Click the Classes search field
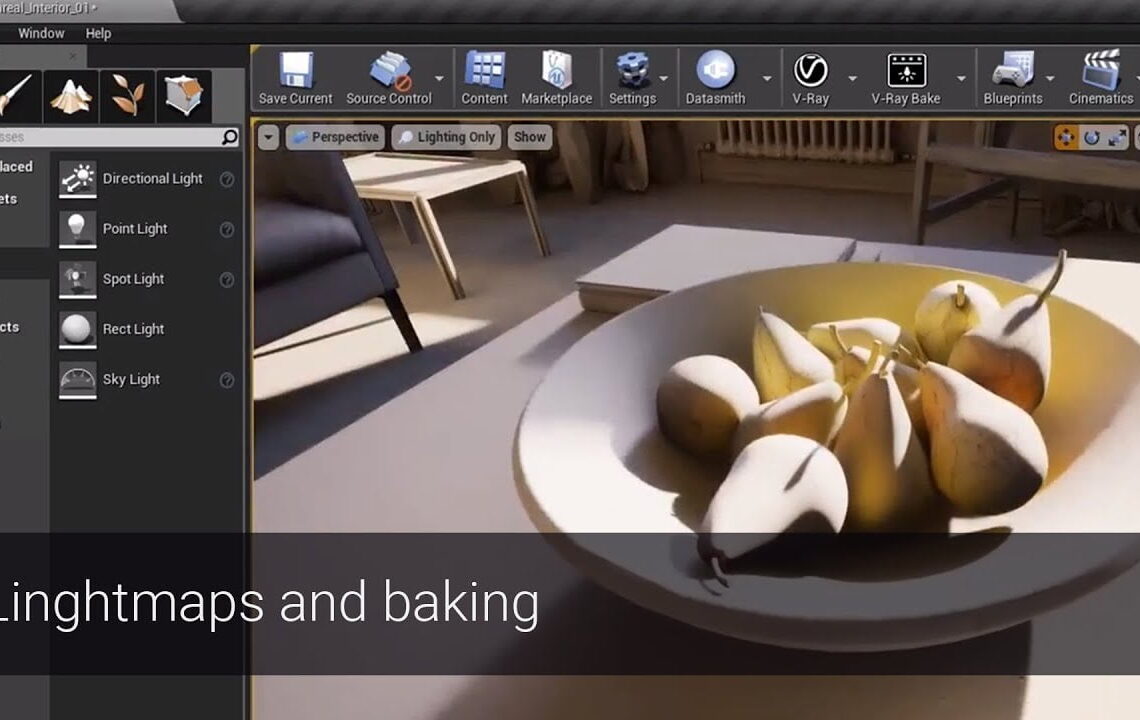1140x720 pixels. coord(110,136)
